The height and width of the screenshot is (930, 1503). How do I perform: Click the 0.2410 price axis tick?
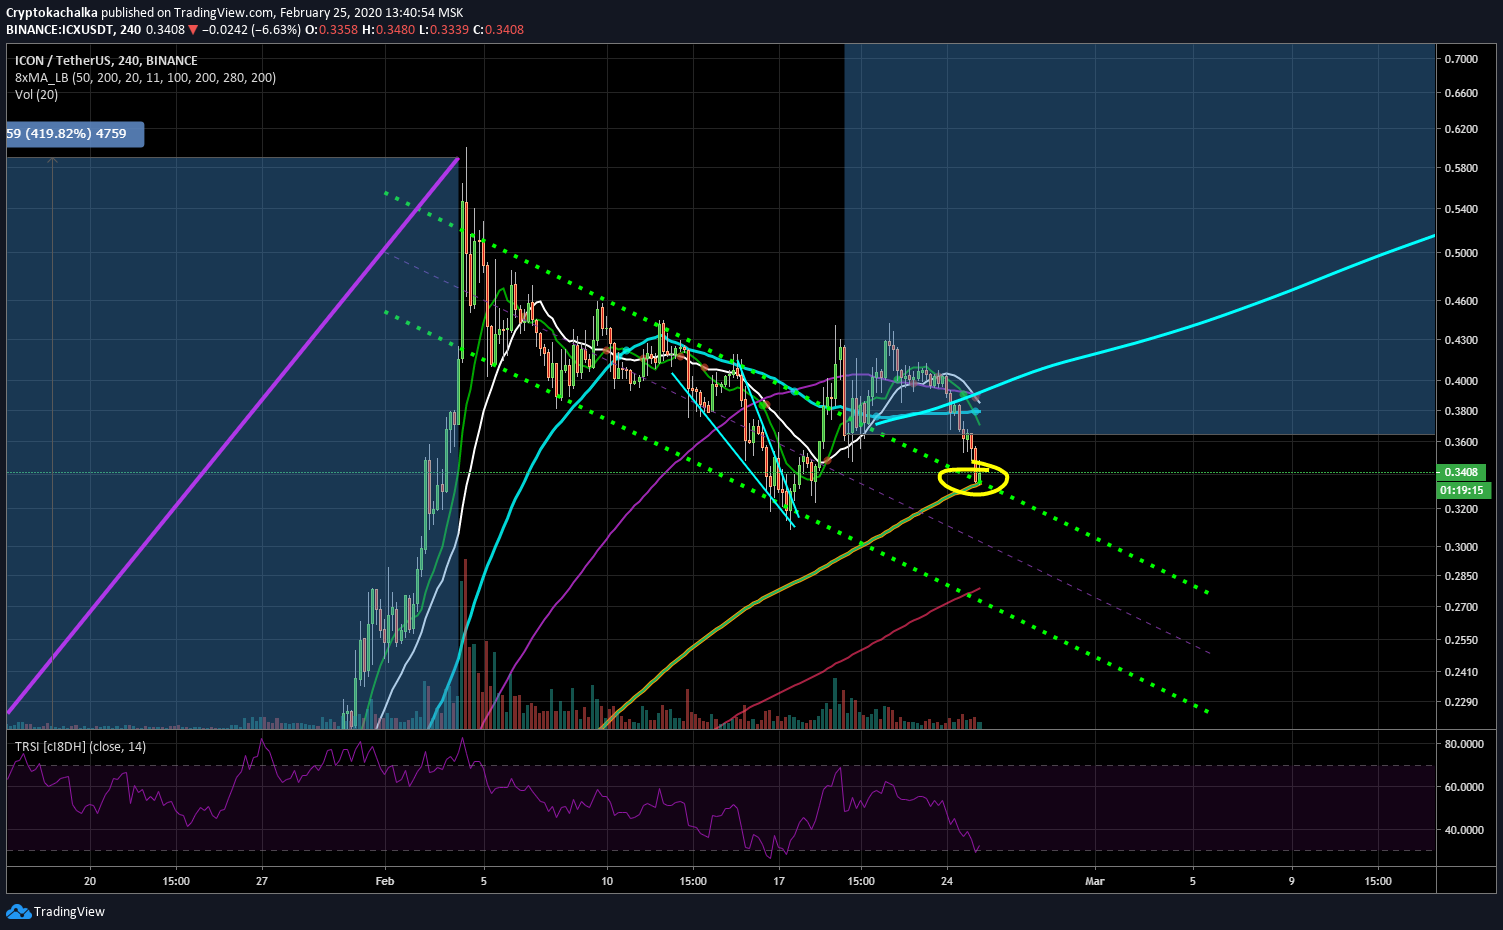(1461, 672)
